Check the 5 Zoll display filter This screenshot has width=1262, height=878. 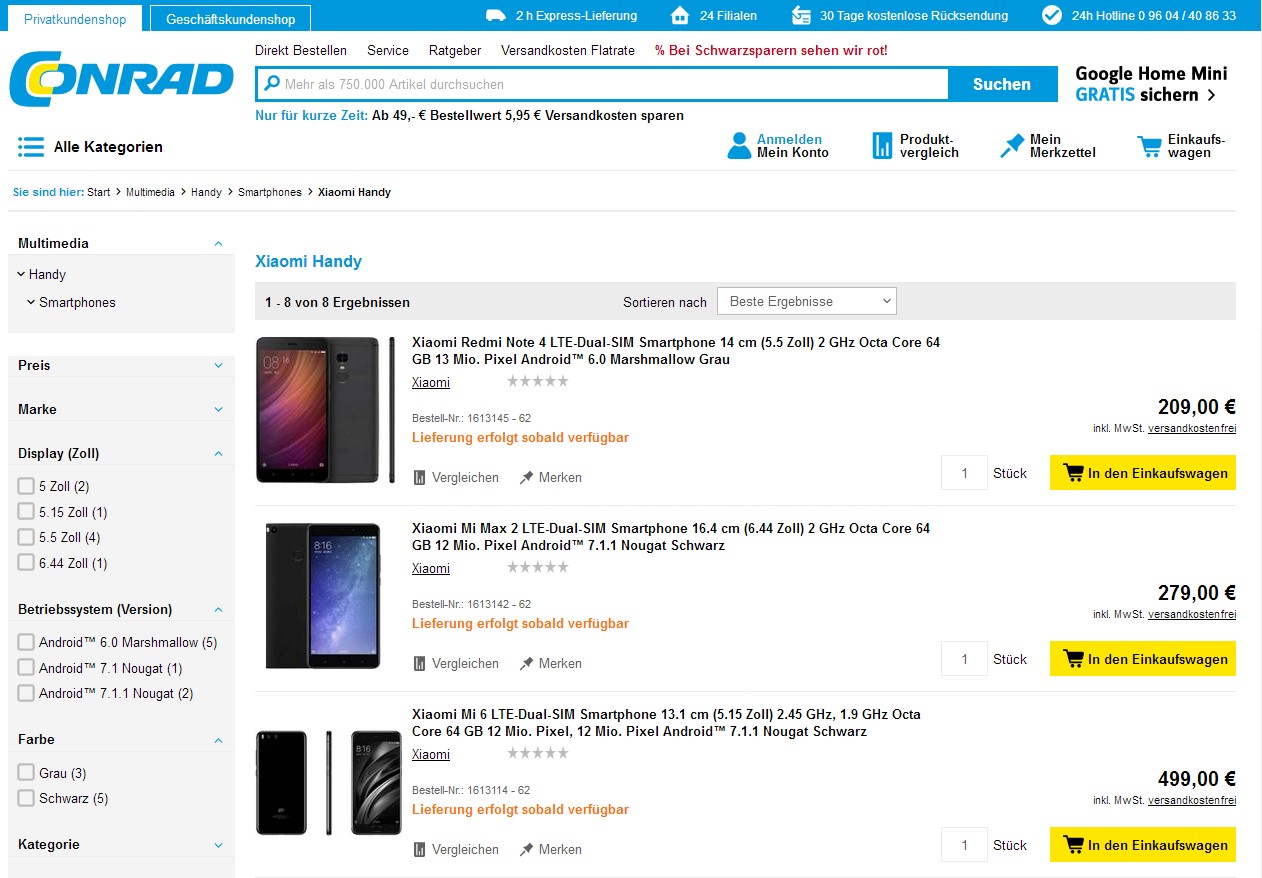click(x=26, y=486)
